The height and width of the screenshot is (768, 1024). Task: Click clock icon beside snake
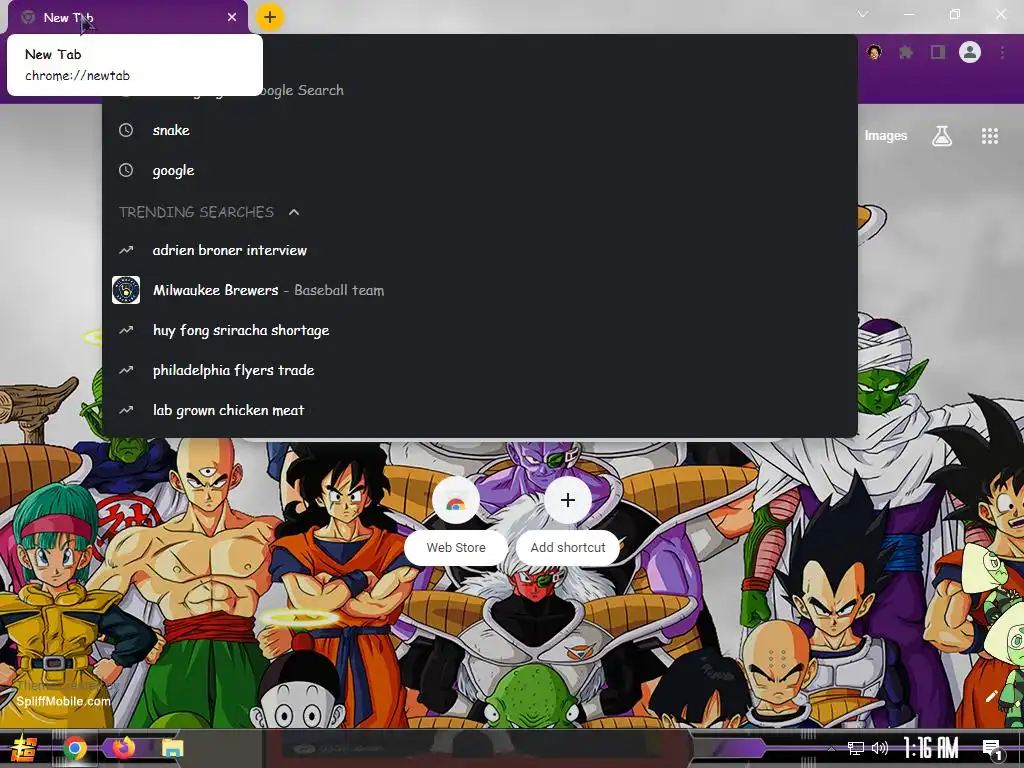(x=126, y=130)
